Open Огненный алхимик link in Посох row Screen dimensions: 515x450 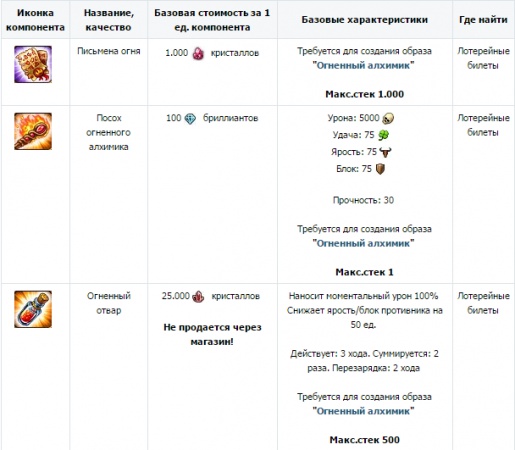point(363,243)
